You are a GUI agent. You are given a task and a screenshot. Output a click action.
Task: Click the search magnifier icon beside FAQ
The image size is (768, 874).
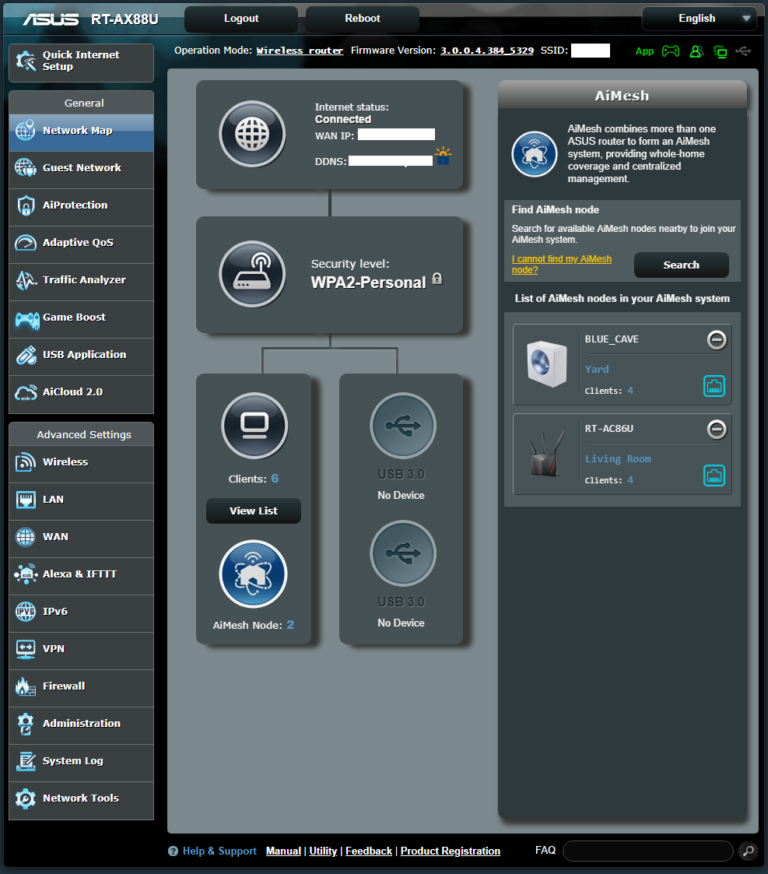[747, 851]
